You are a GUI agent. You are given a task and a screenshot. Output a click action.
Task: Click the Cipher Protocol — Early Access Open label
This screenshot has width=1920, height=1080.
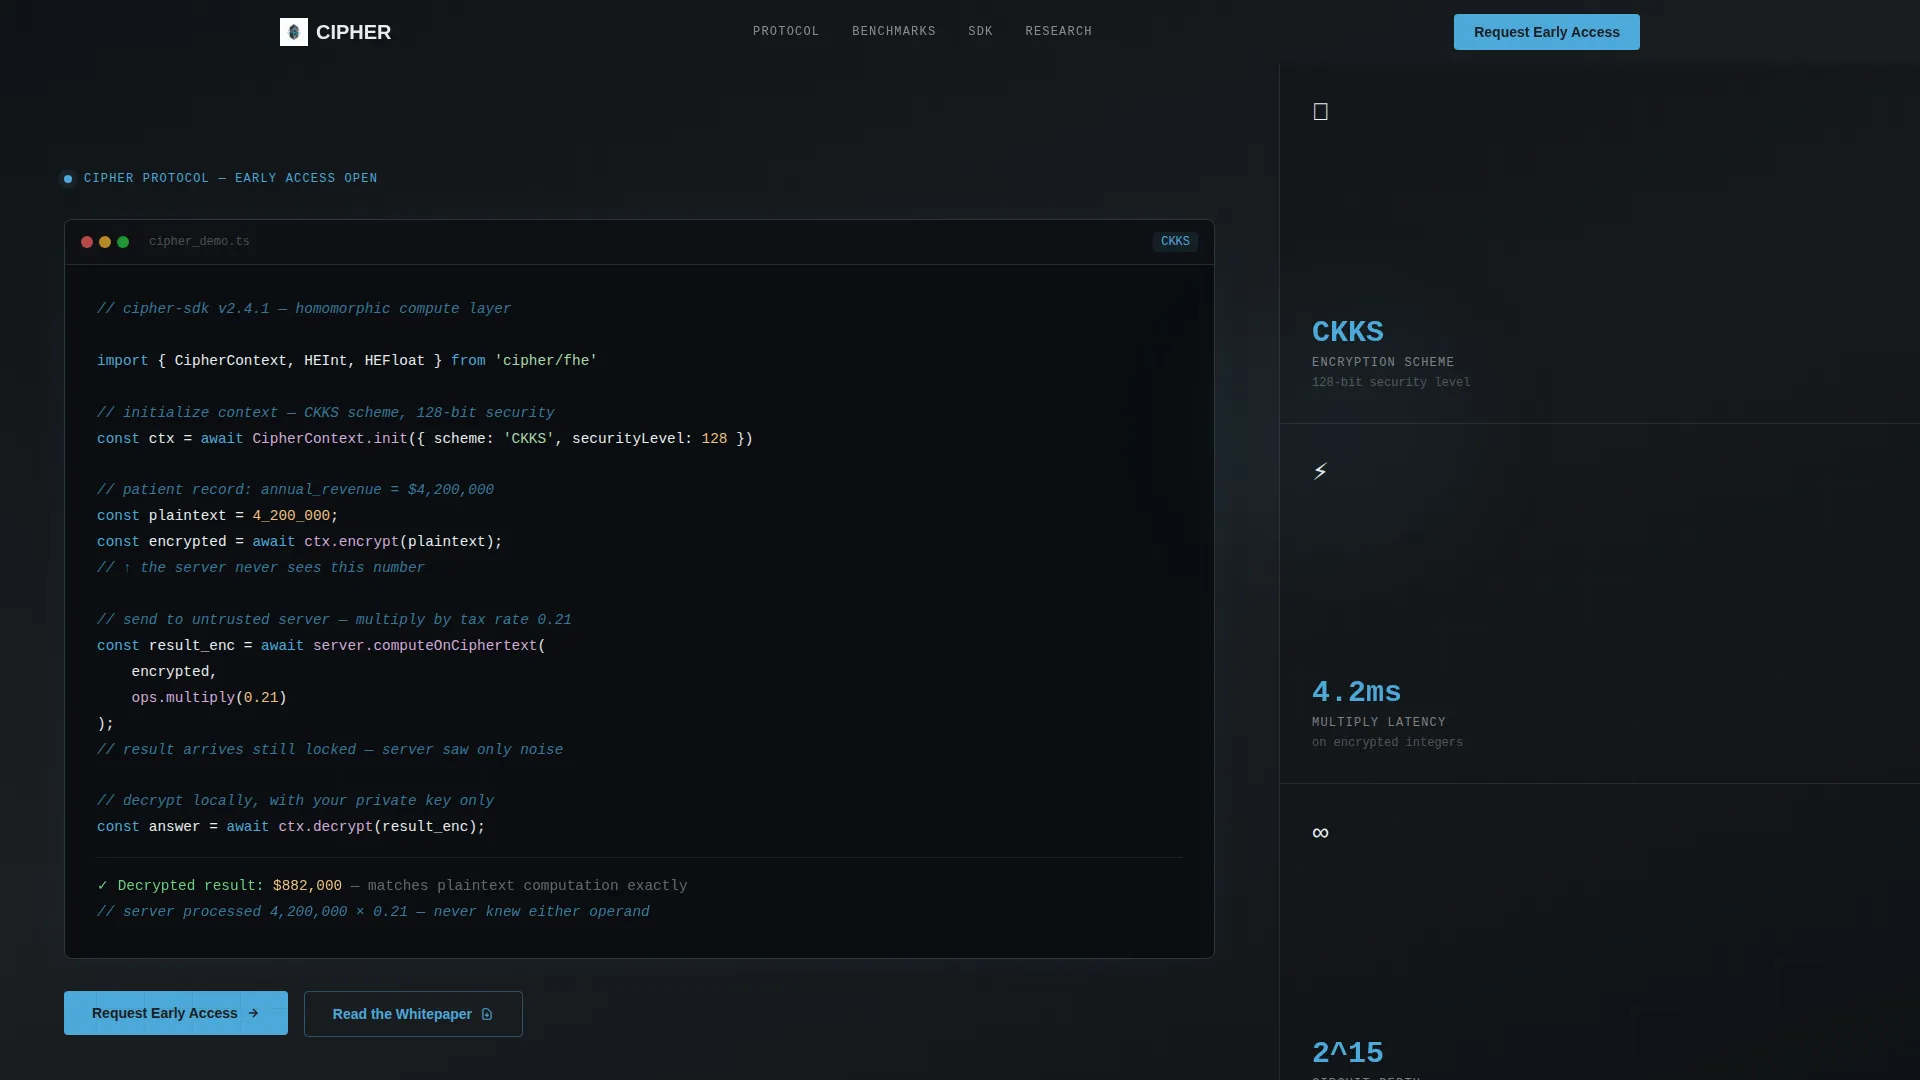tap(230, 179)
